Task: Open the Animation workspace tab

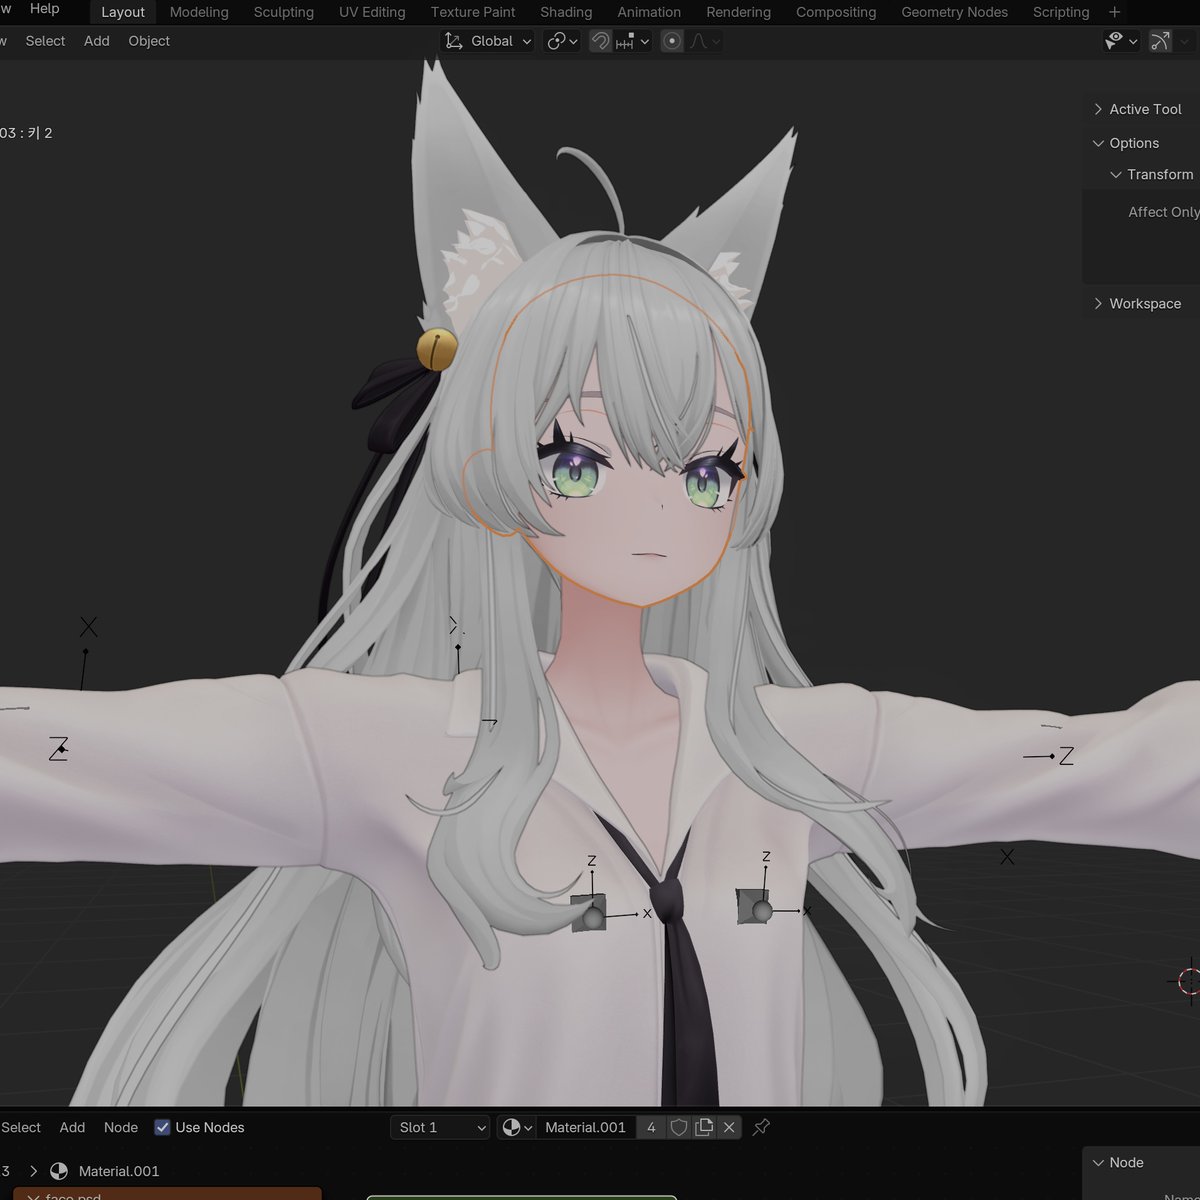Action: [649, 12]
